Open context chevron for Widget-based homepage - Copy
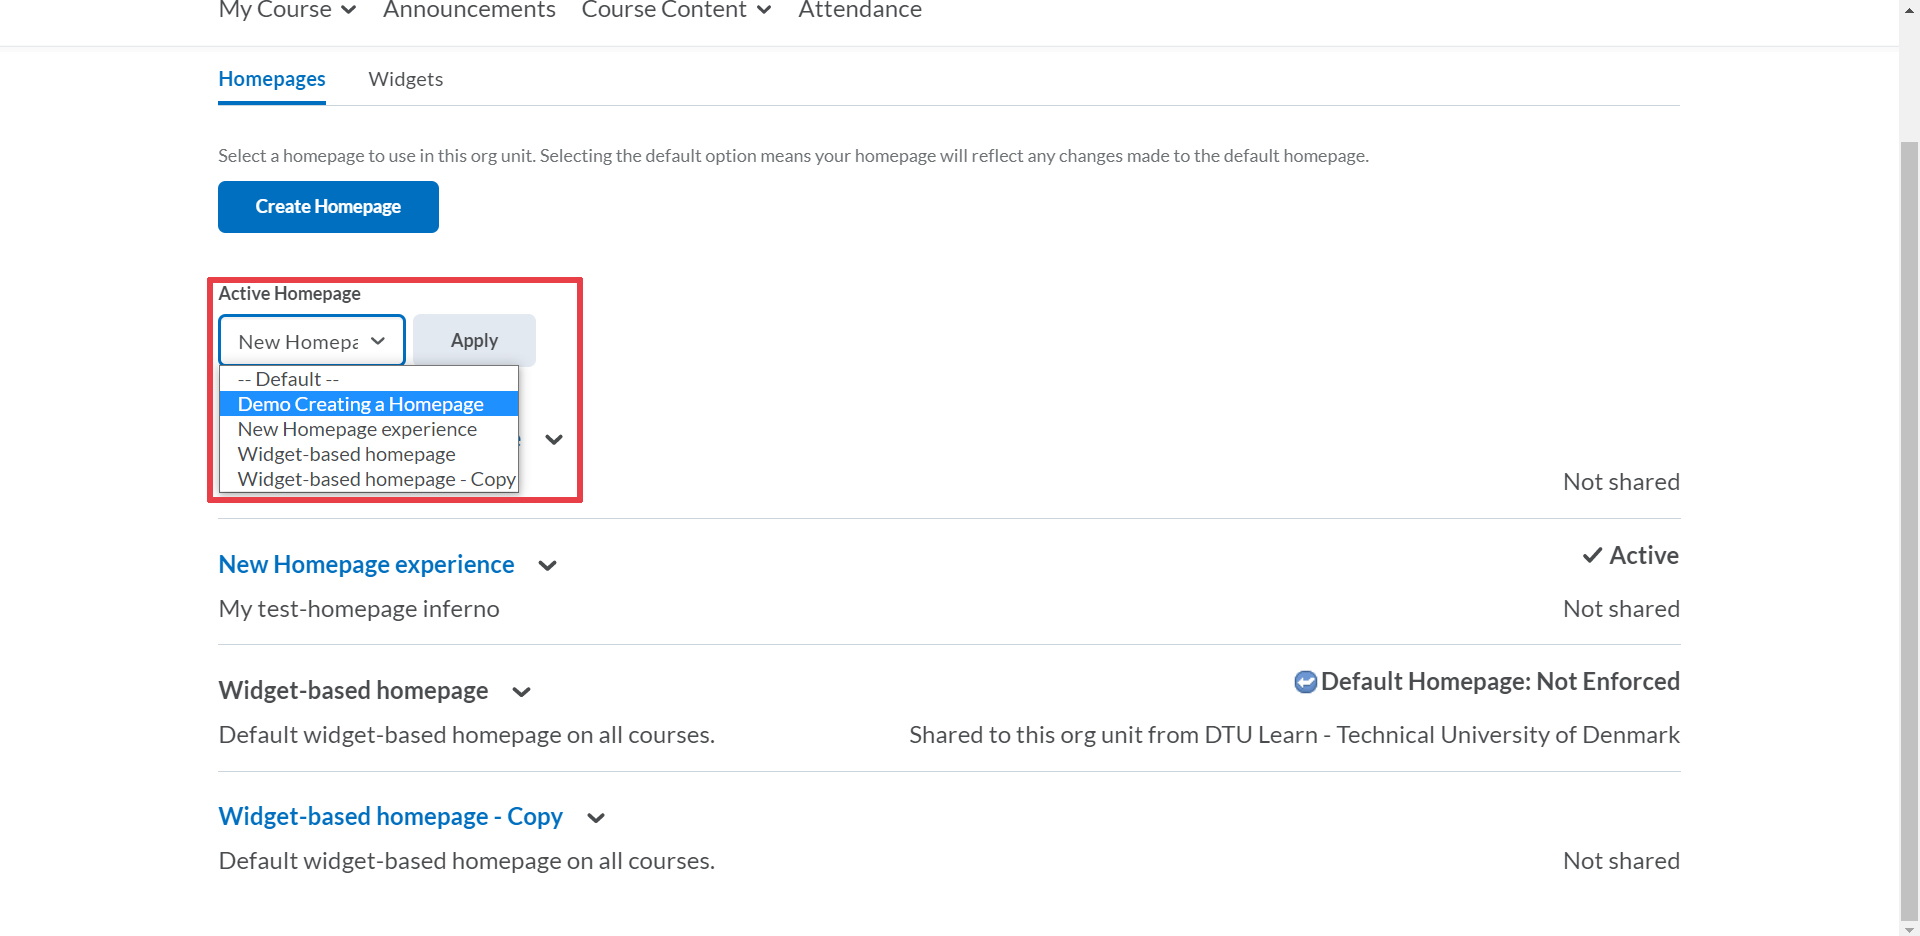Screen dimensions: 1920x936 click(x=596, y=818)
